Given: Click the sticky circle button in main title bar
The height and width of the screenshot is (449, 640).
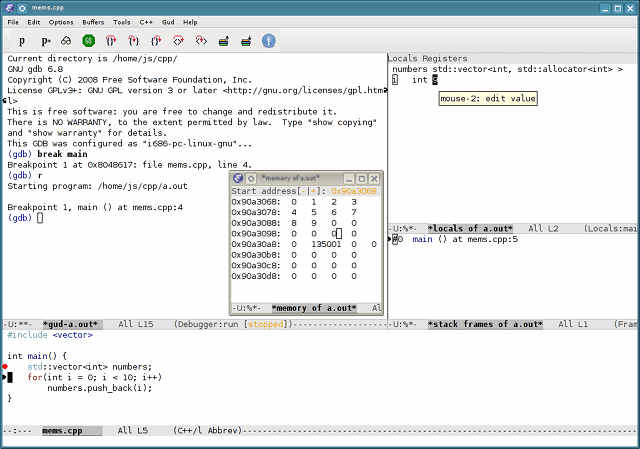Looking at the screenshot, I should (x=22, y=8).
